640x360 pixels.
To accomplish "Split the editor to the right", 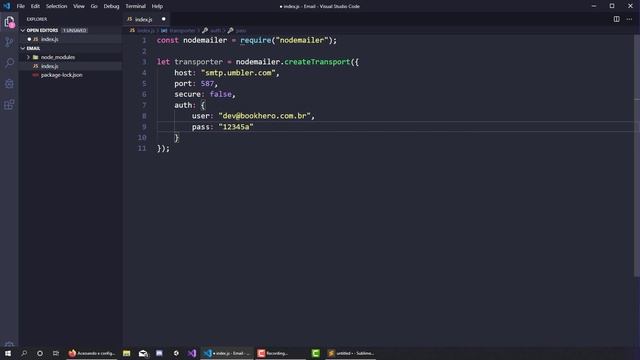I will [x=616, y=19].
